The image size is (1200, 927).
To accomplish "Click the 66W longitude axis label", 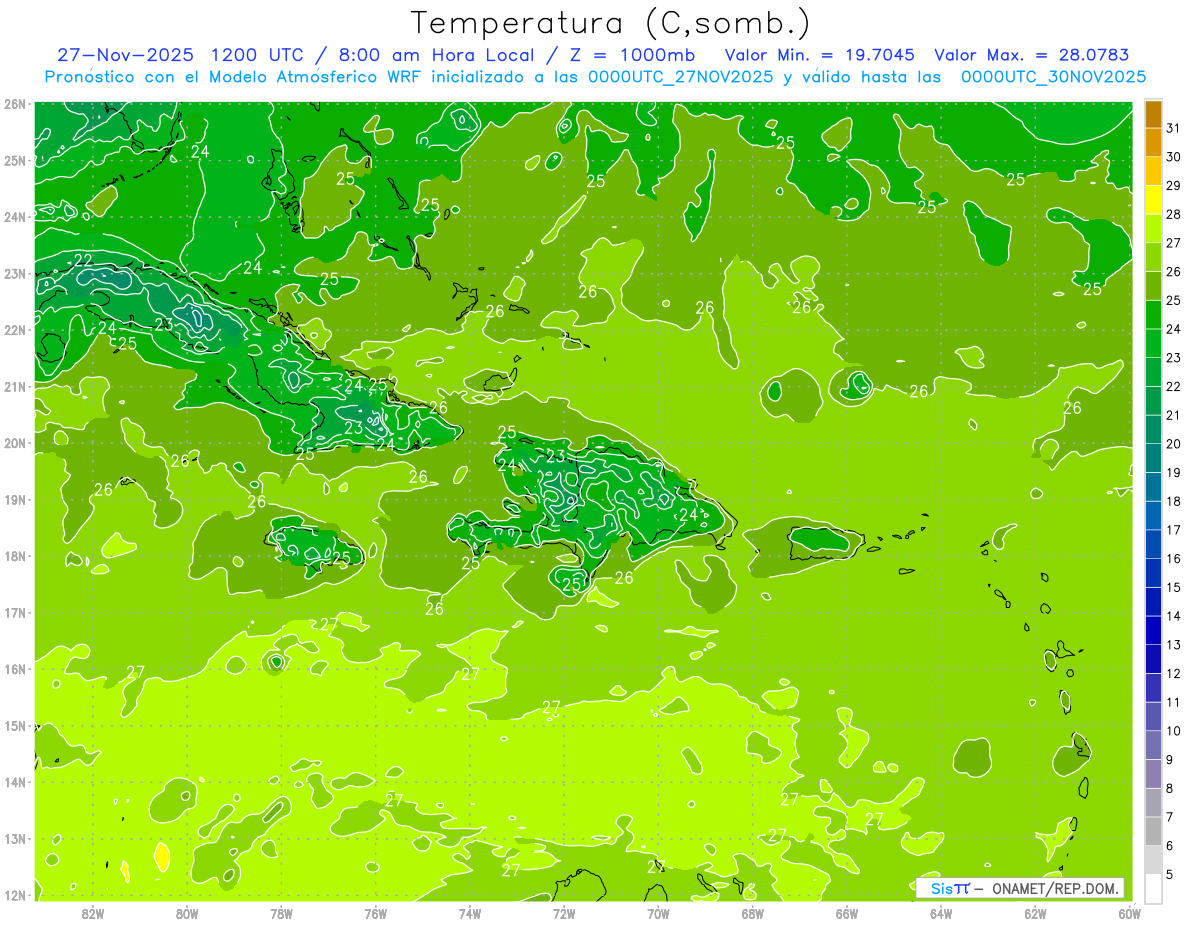I will coord(846,913).
